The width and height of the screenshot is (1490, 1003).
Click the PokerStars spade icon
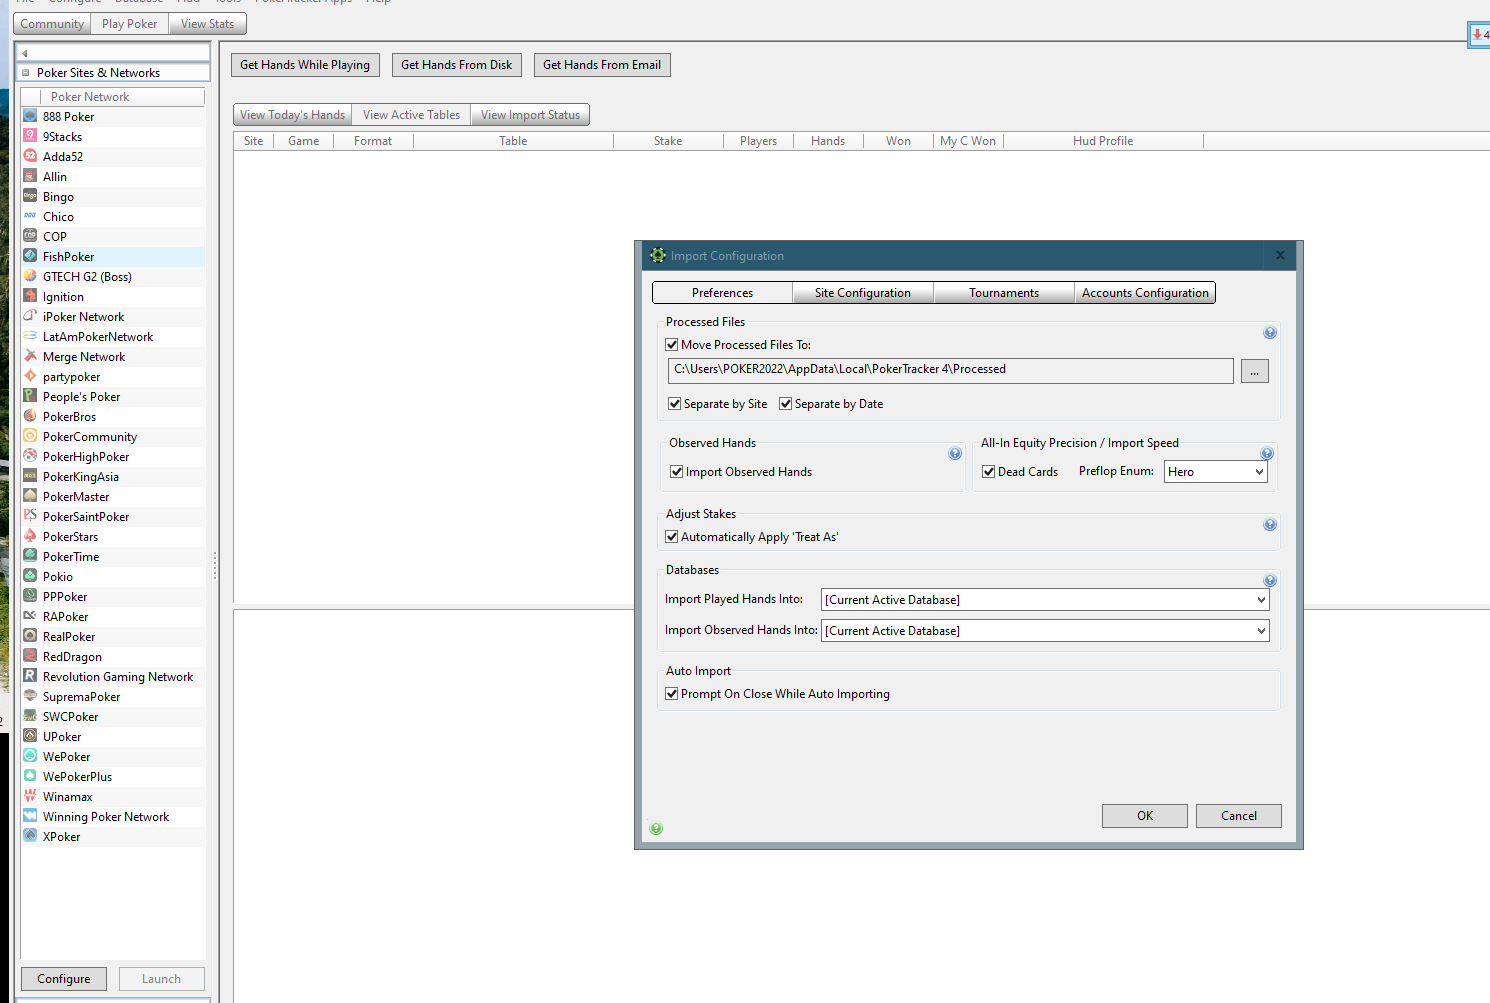(30, 536)
